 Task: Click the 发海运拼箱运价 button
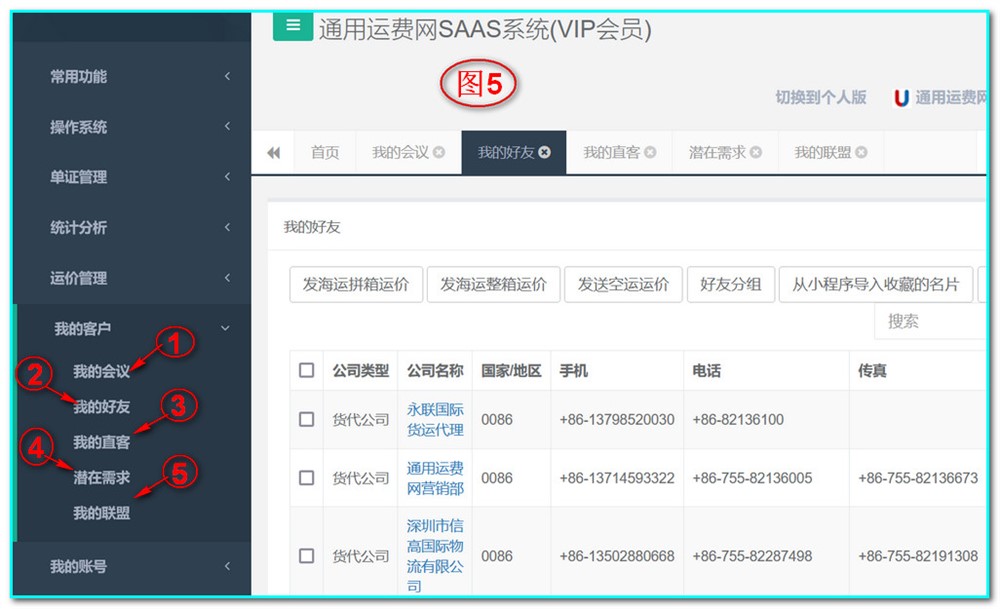[356, 284]
